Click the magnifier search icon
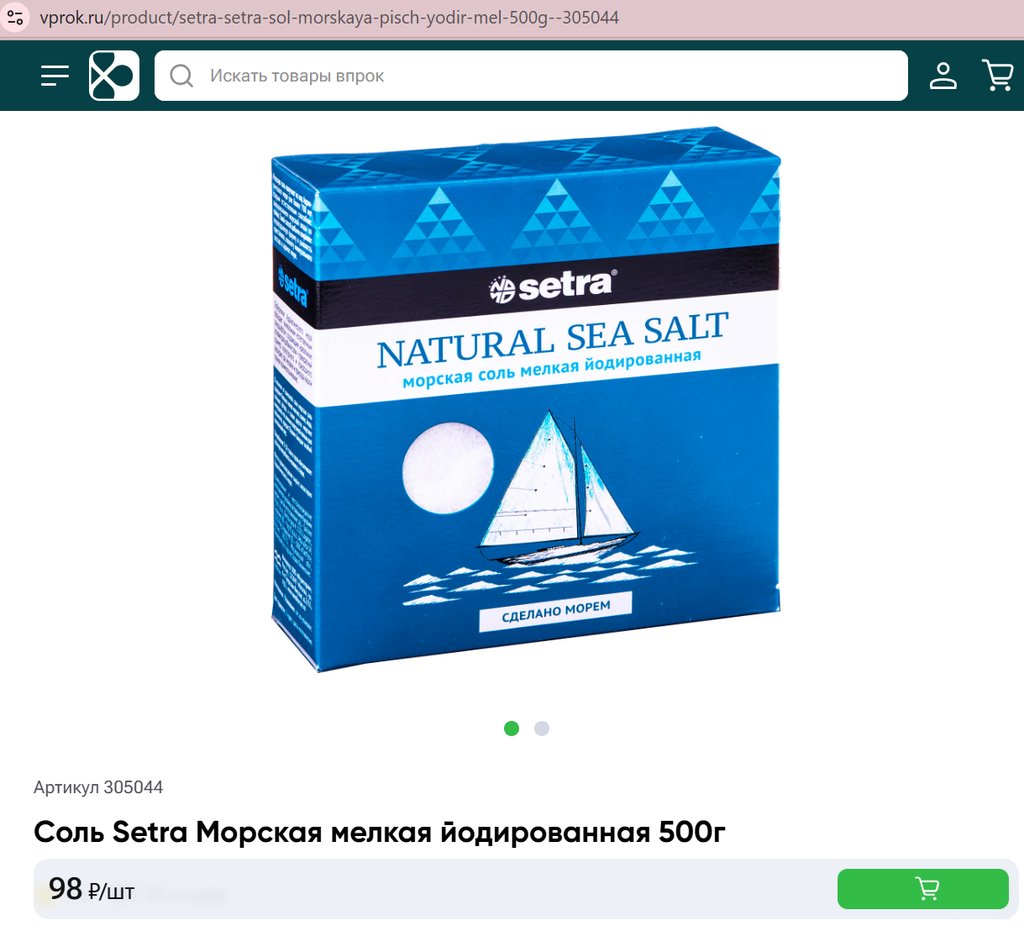The width and height of the screenshot is (1024, 931). (182, 76)
